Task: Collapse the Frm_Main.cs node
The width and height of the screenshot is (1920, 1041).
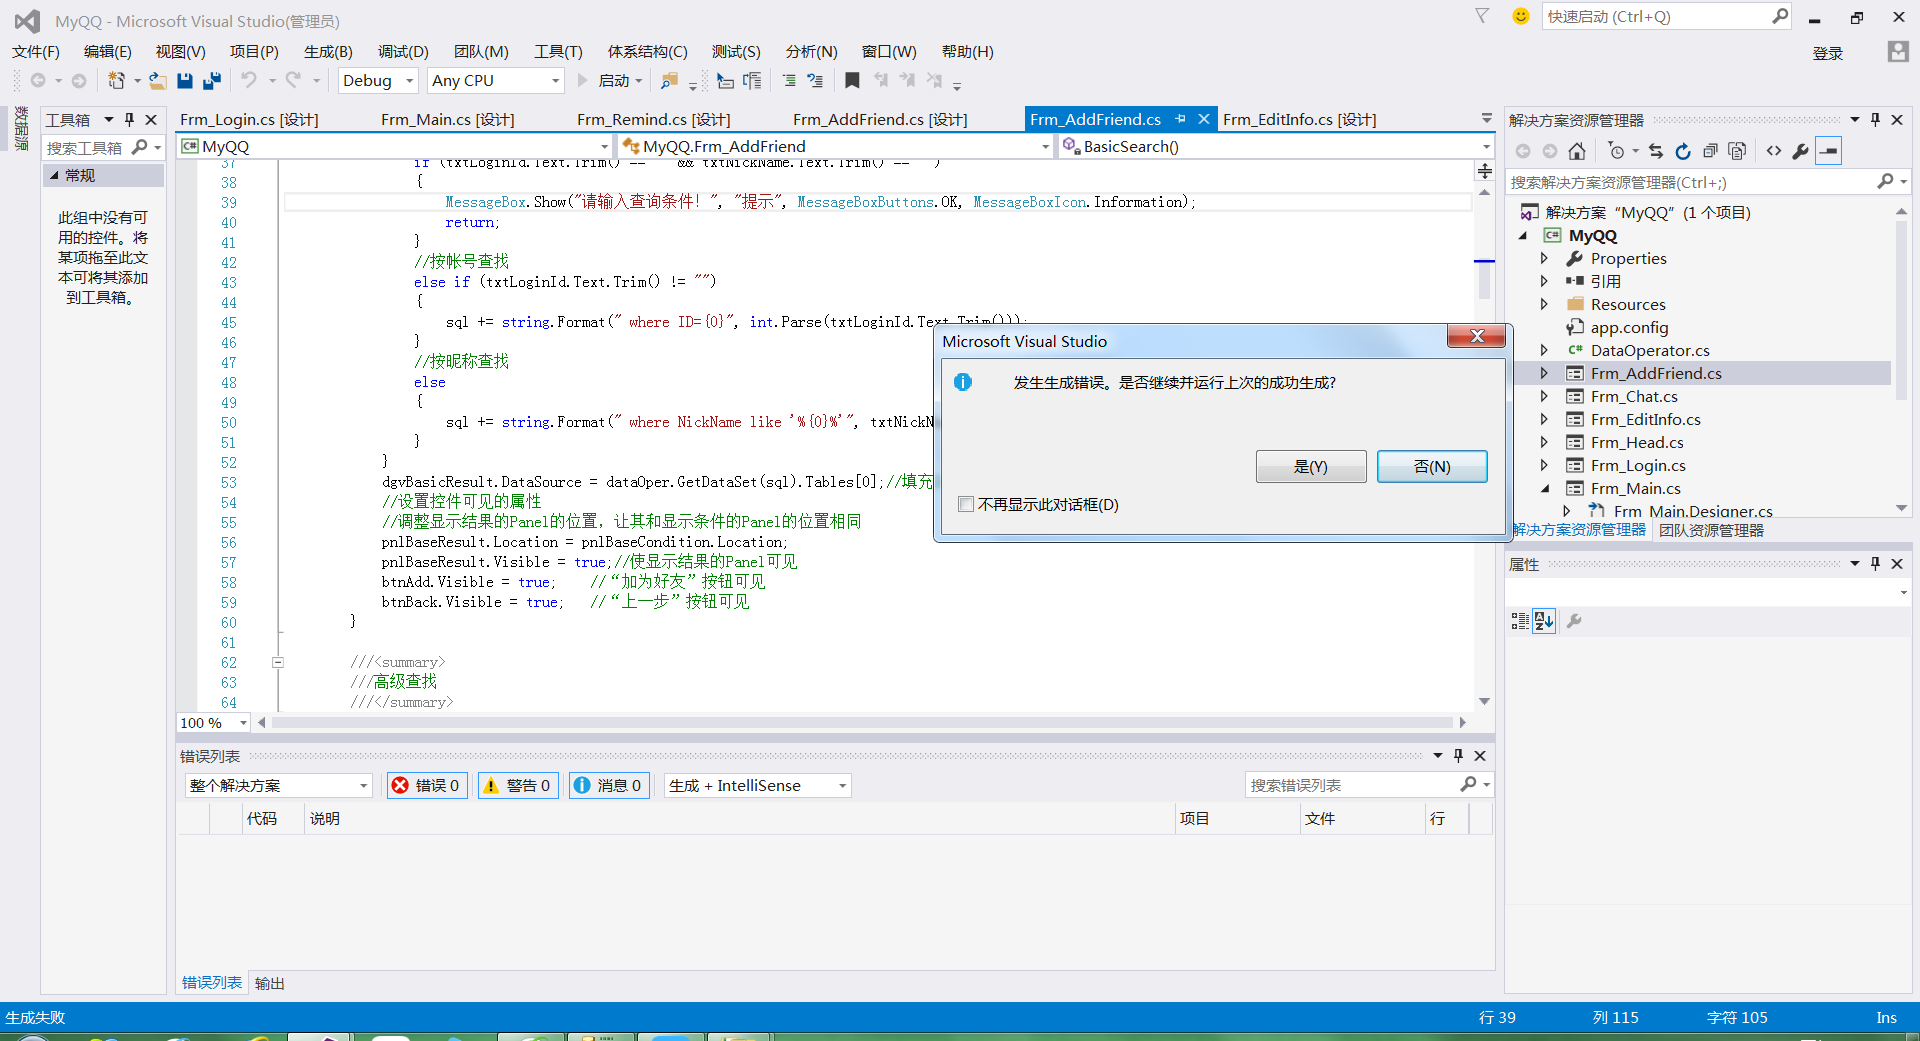Action: [1544, 488]
